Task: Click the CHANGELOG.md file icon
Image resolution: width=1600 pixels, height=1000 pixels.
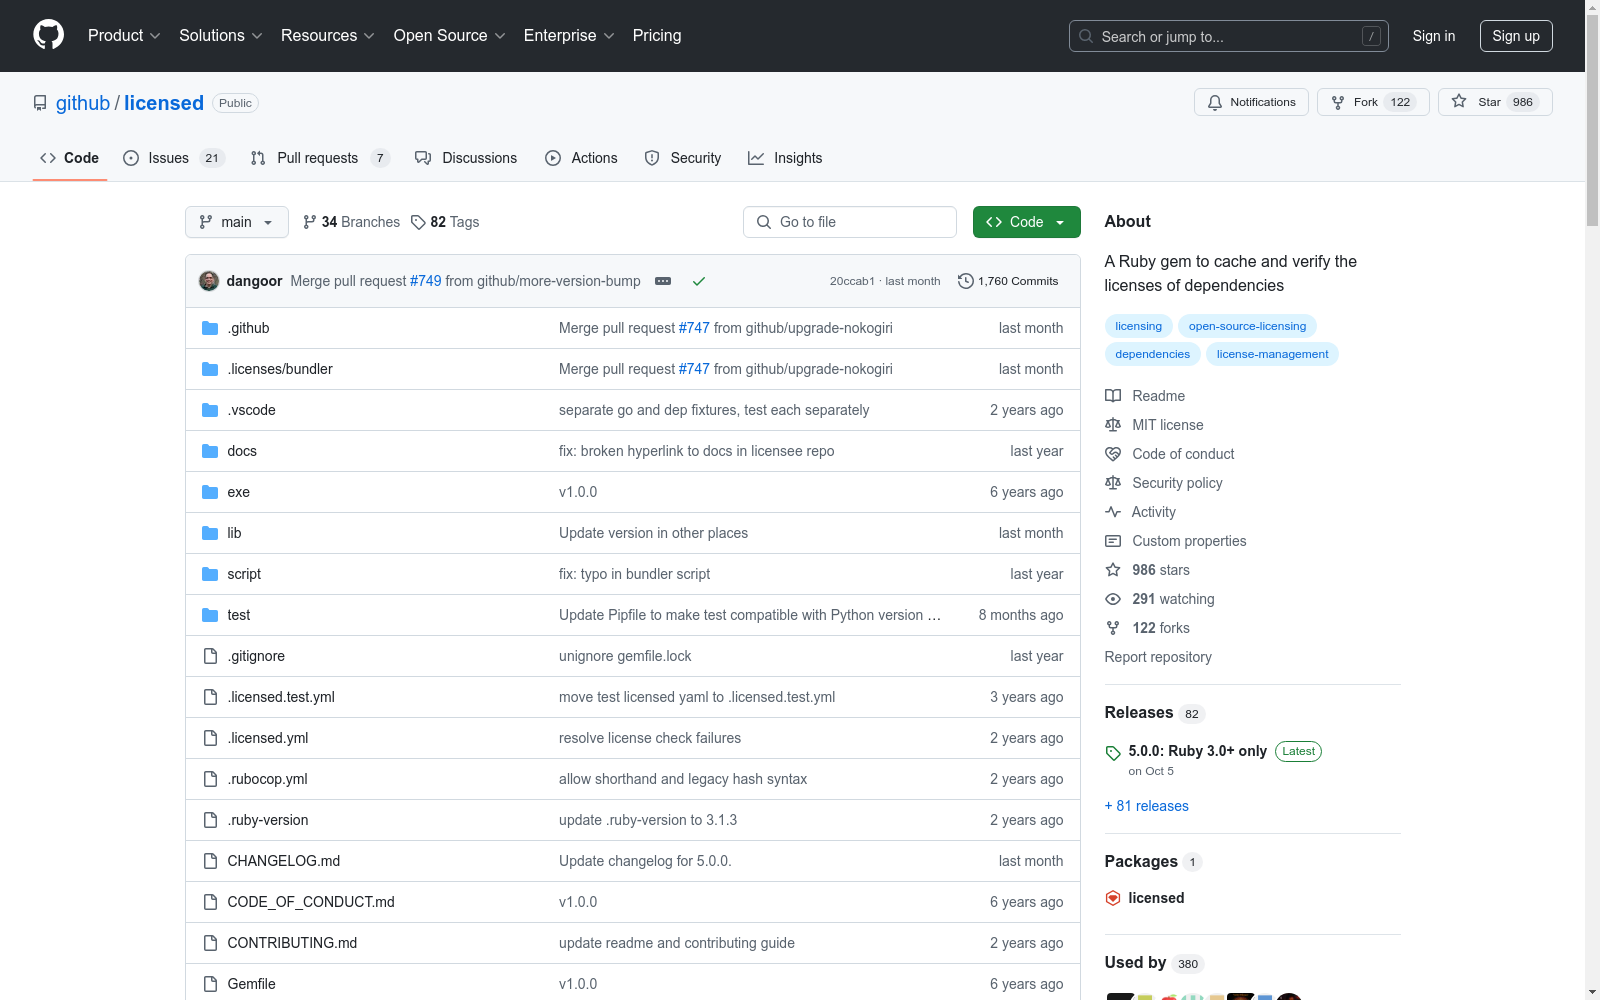Action: 210,861
